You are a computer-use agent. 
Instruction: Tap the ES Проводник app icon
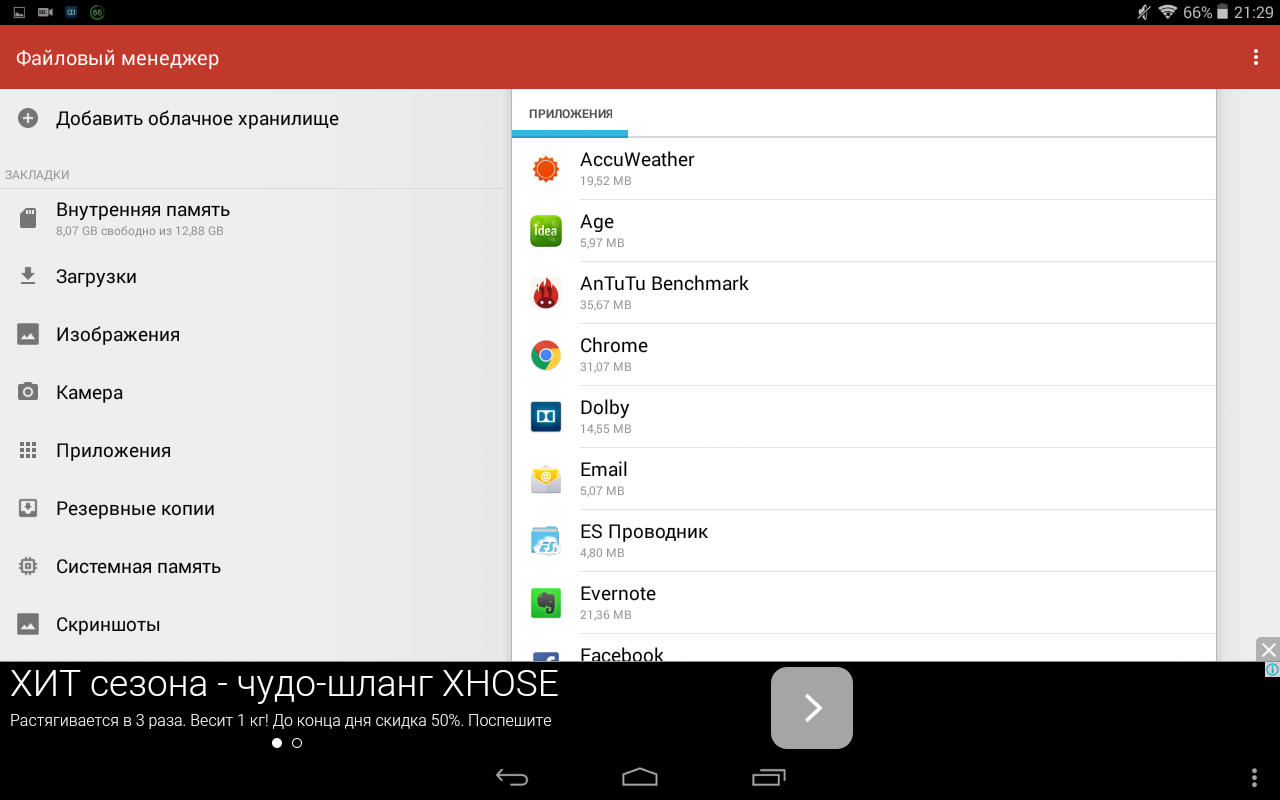tap(546, 541)
